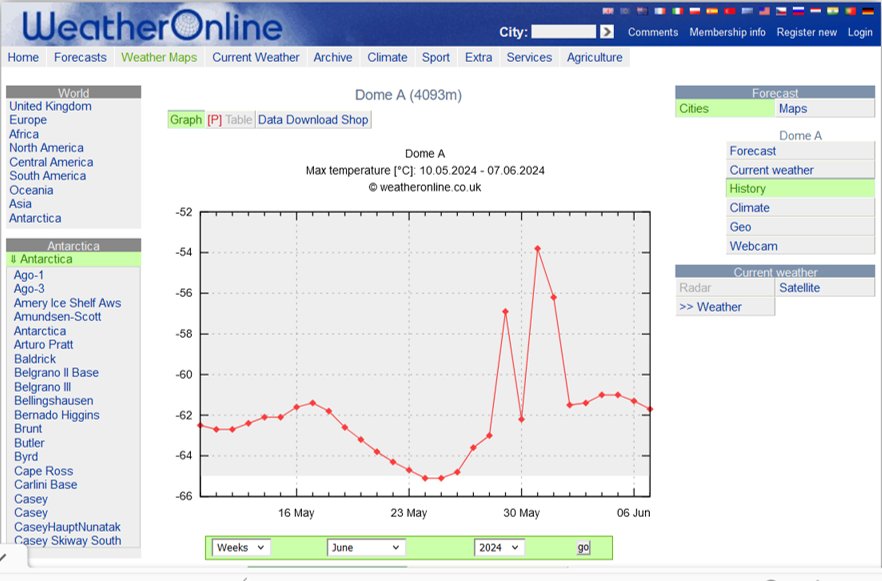Go to Current Weather menu
Screen dimensions: 882x581
tap(256, 57)
